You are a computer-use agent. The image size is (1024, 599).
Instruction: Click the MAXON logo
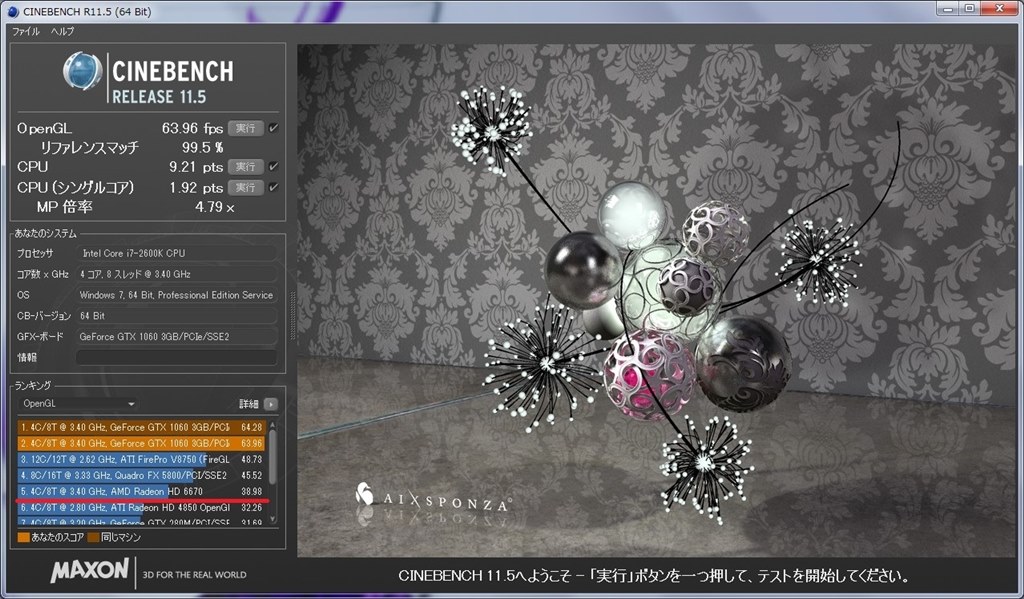(89, 570)
